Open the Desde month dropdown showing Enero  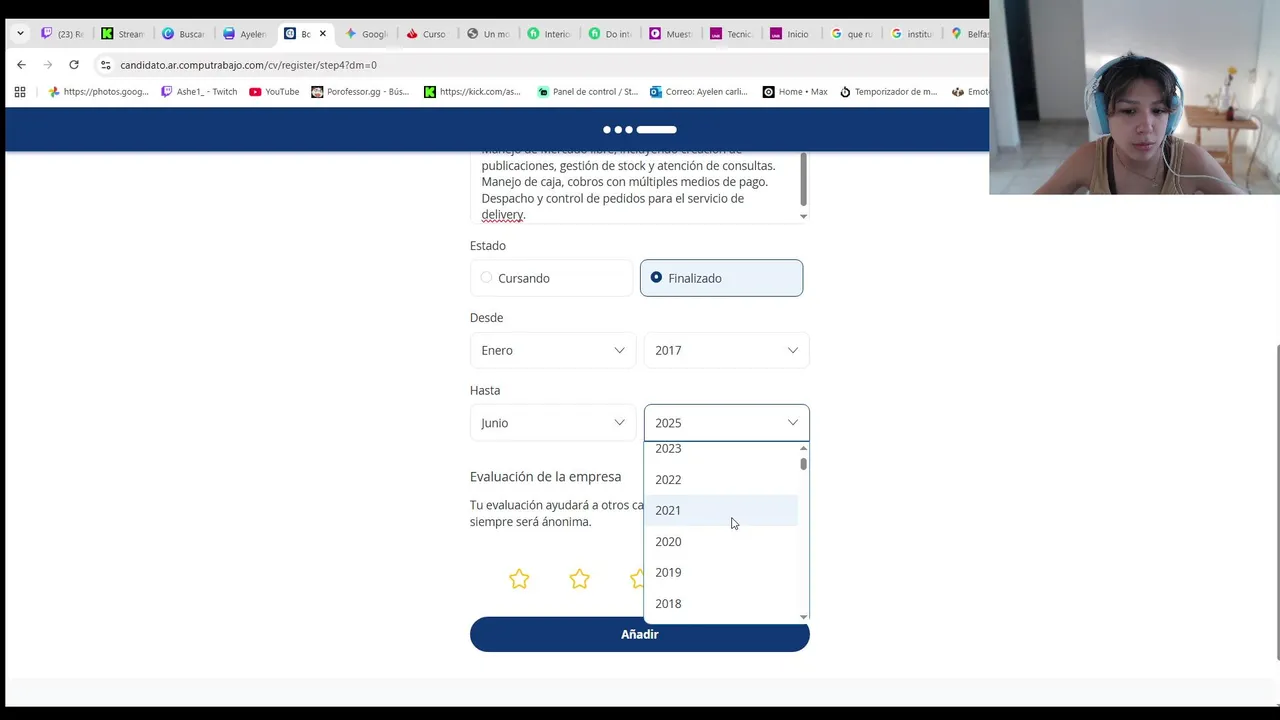pos(553,350)
